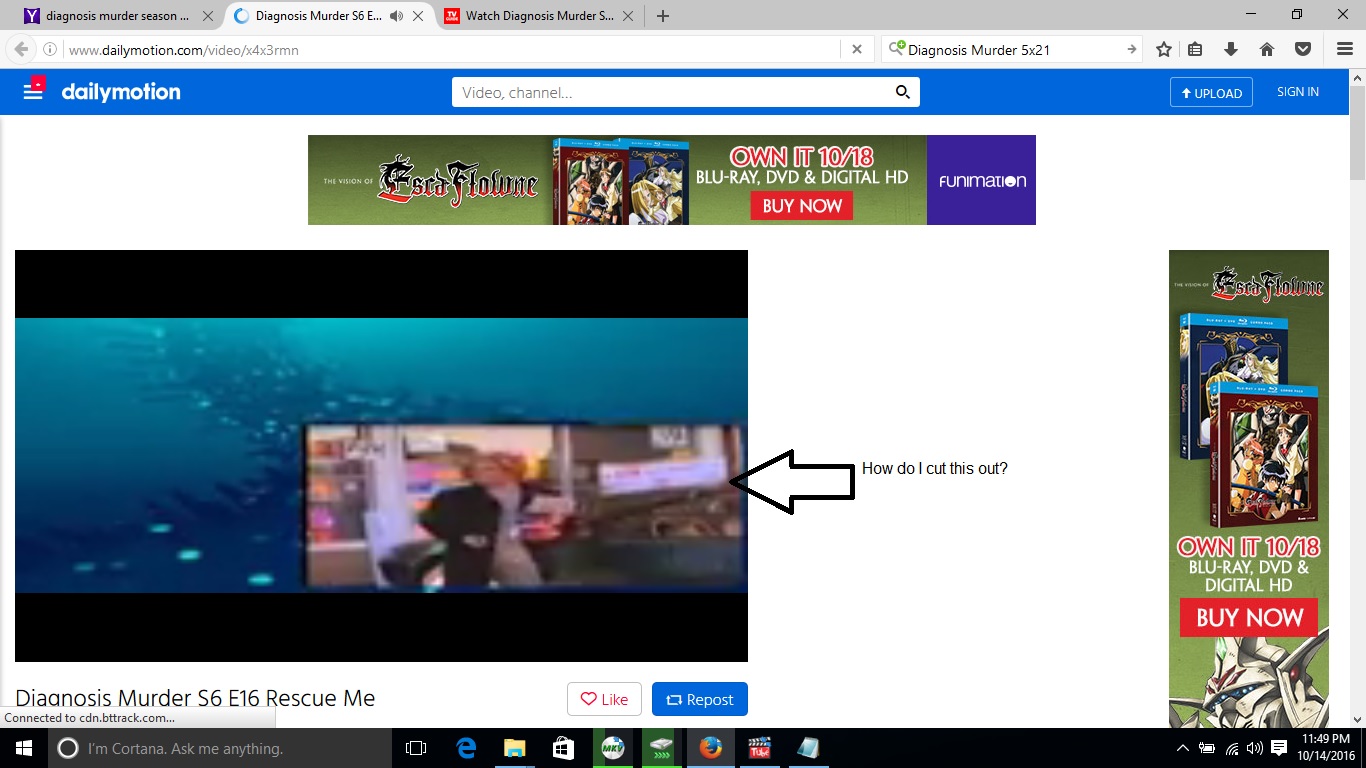
Task: Show site identity information icon
Action: tap(51, 49)
